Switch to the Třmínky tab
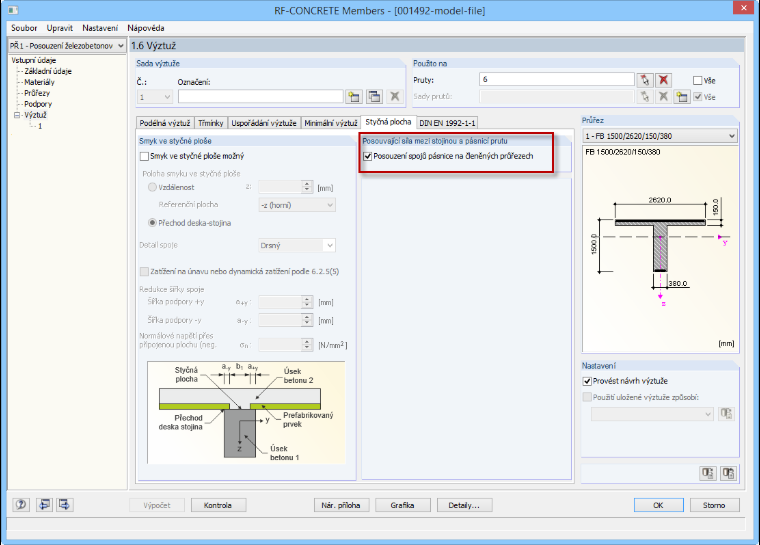 (210, 123)
